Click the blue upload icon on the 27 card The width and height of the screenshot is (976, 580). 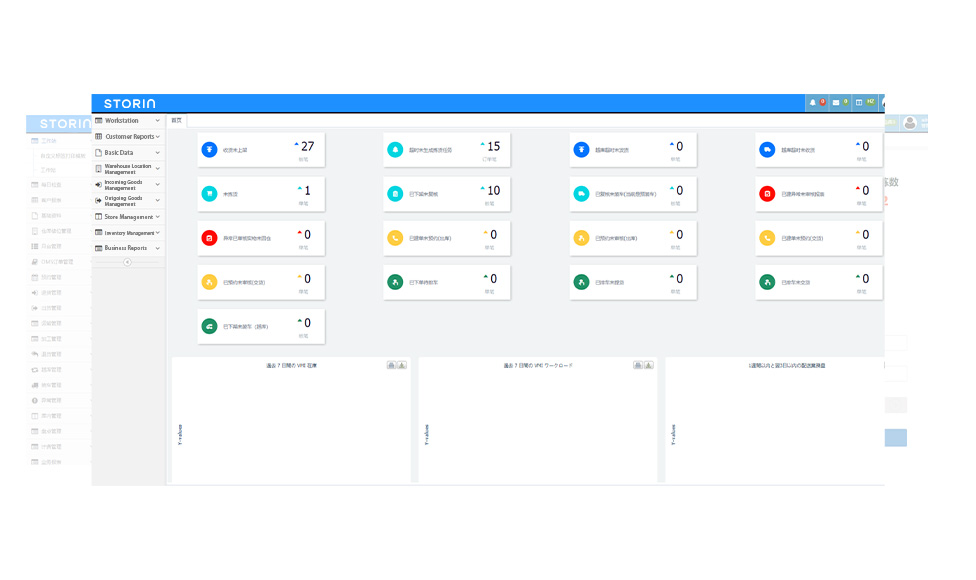click(x=210, y=149)
